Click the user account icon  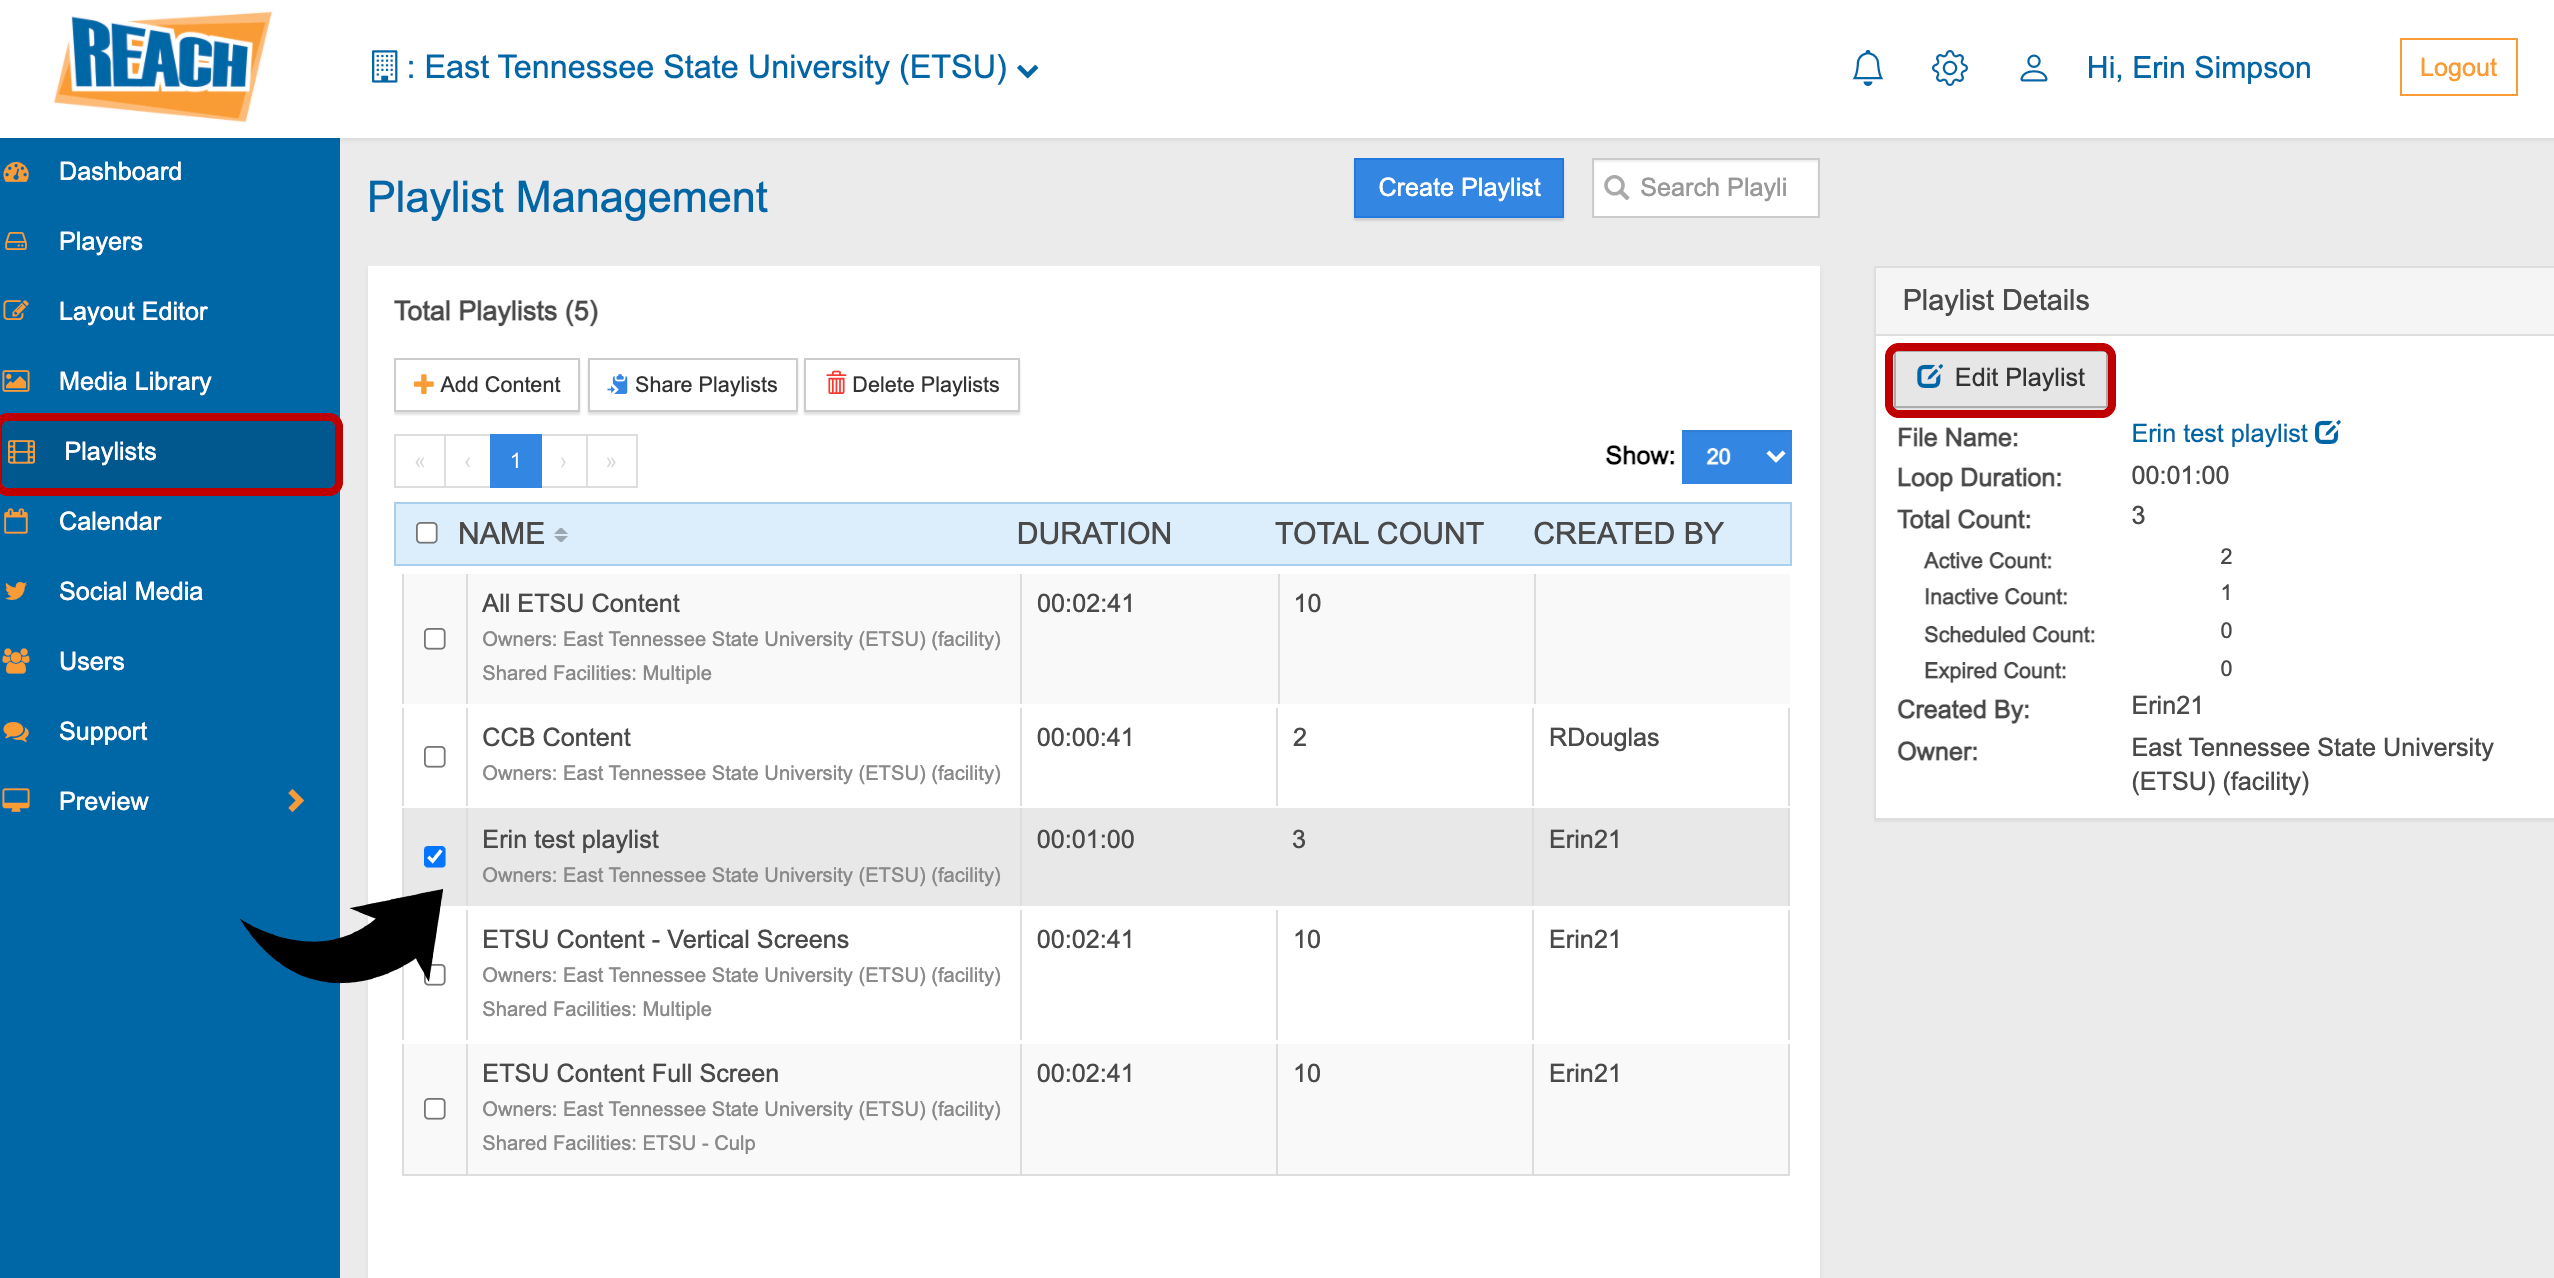[2033, 67]
